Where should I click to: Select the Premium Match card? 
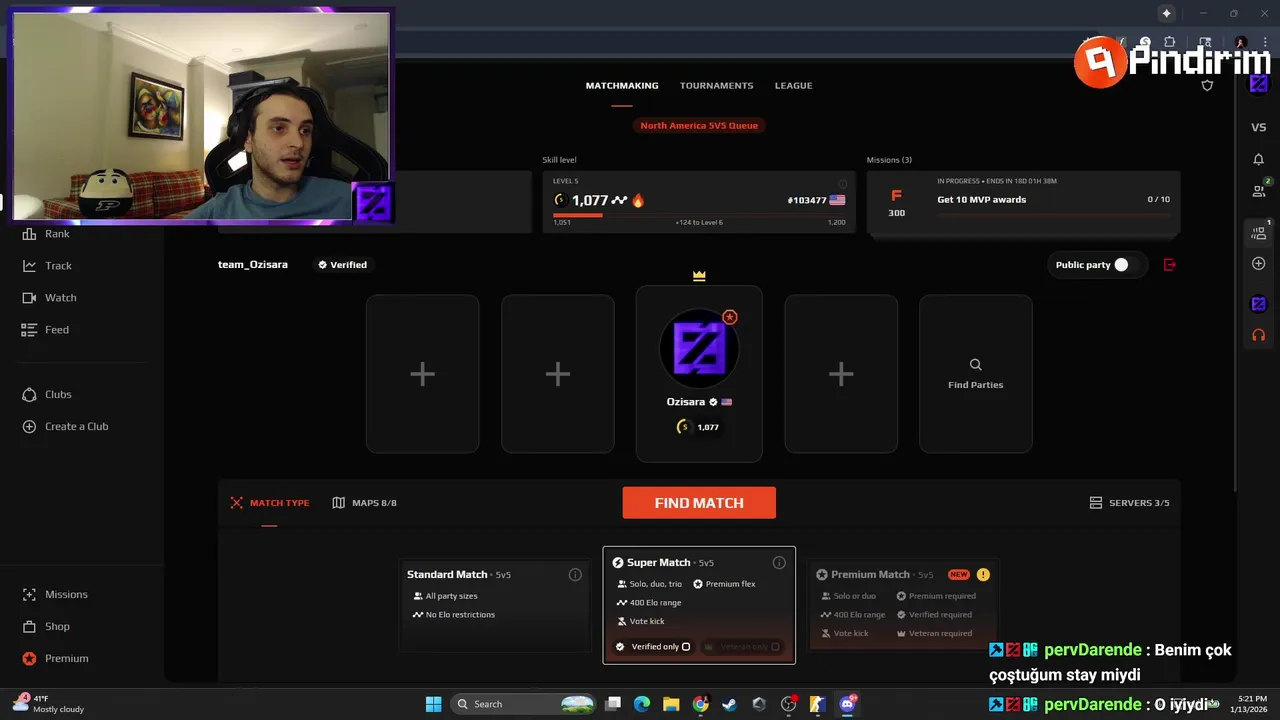903,604
